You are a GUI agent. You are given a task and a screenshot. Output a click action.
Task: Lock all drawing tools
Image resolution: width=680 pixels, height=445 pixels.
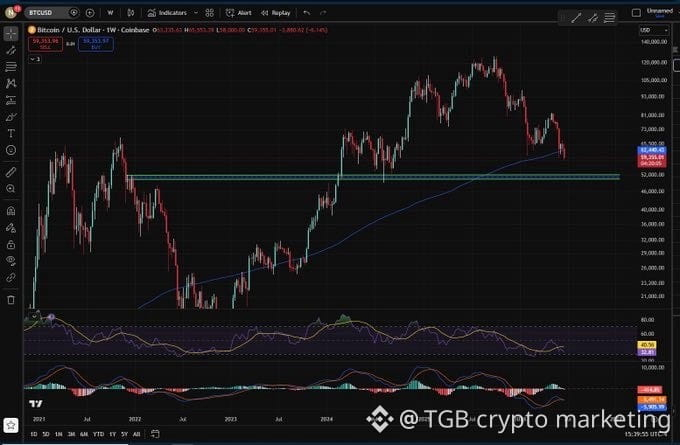click(x=11, y=245)
